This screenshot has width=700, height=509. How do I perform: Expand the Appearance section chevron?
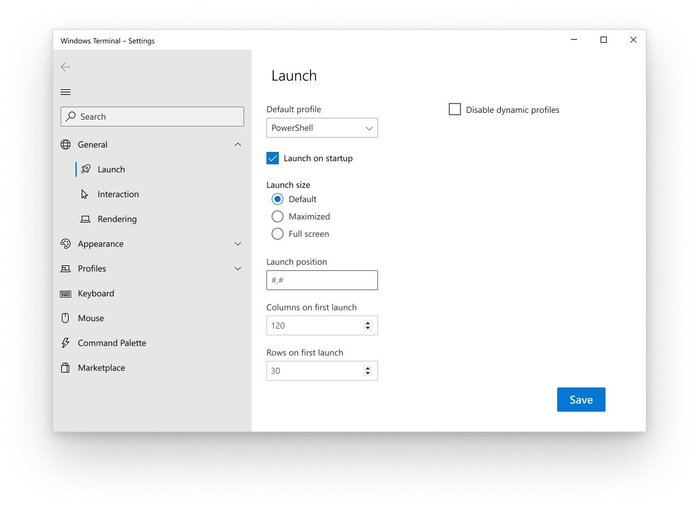pos(237,244)
